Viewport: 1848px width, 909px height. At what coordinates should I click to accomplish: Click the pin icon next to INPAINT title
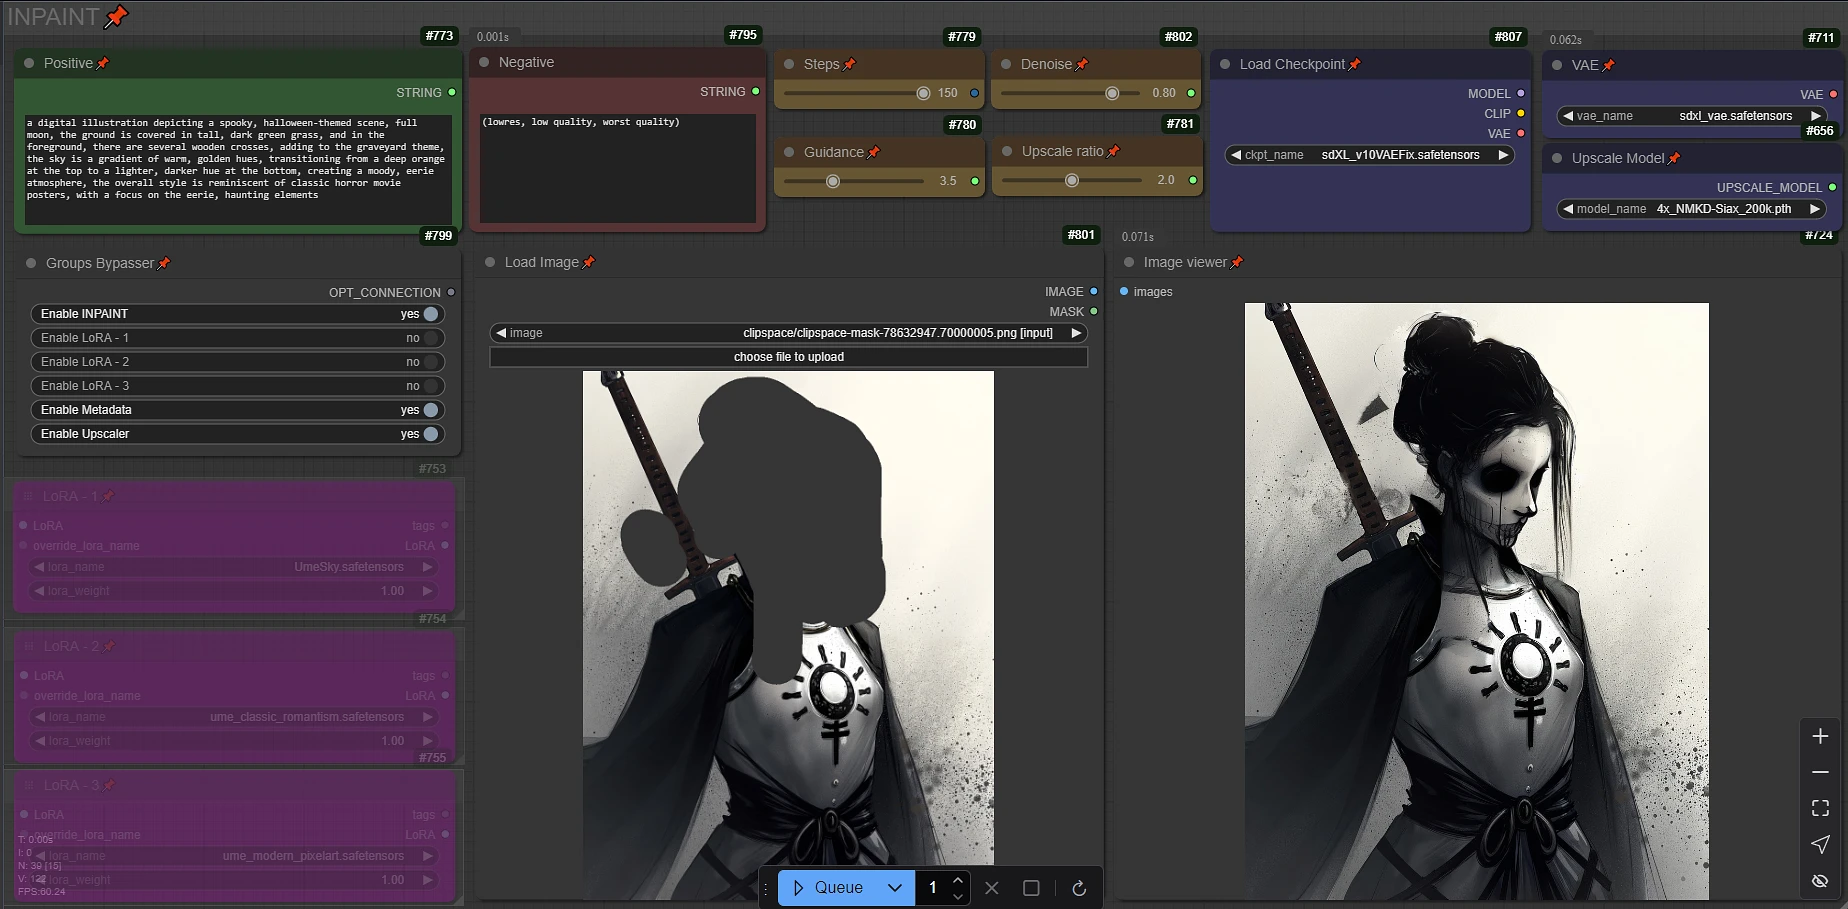[117, 16]
